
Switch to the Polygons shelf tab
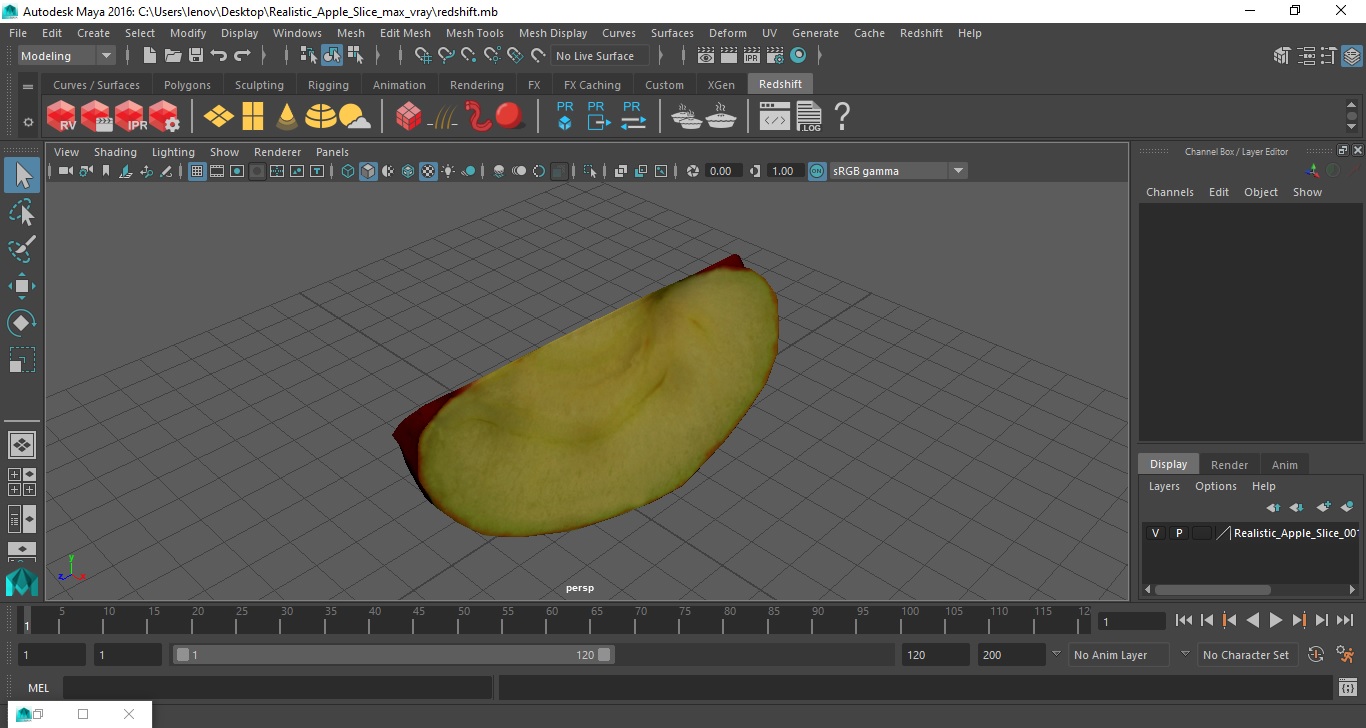187,85
